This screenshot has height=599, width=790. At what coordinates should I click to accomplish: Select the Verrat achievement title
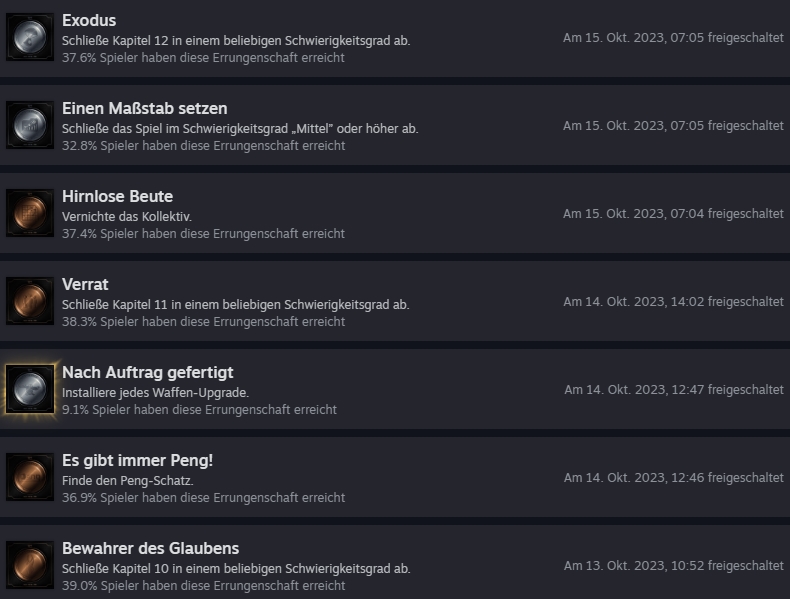pos(85,285)
